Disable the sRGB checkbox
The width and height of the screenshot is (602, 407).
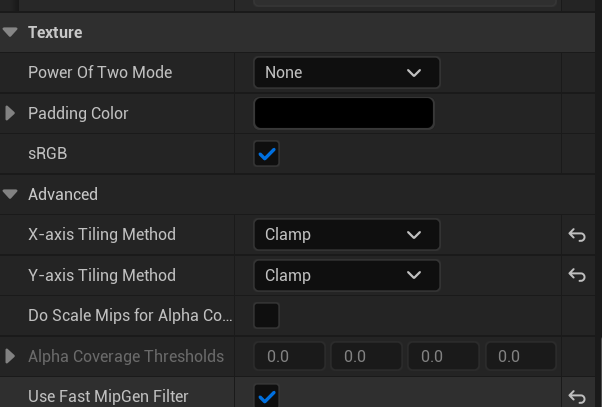266,154
